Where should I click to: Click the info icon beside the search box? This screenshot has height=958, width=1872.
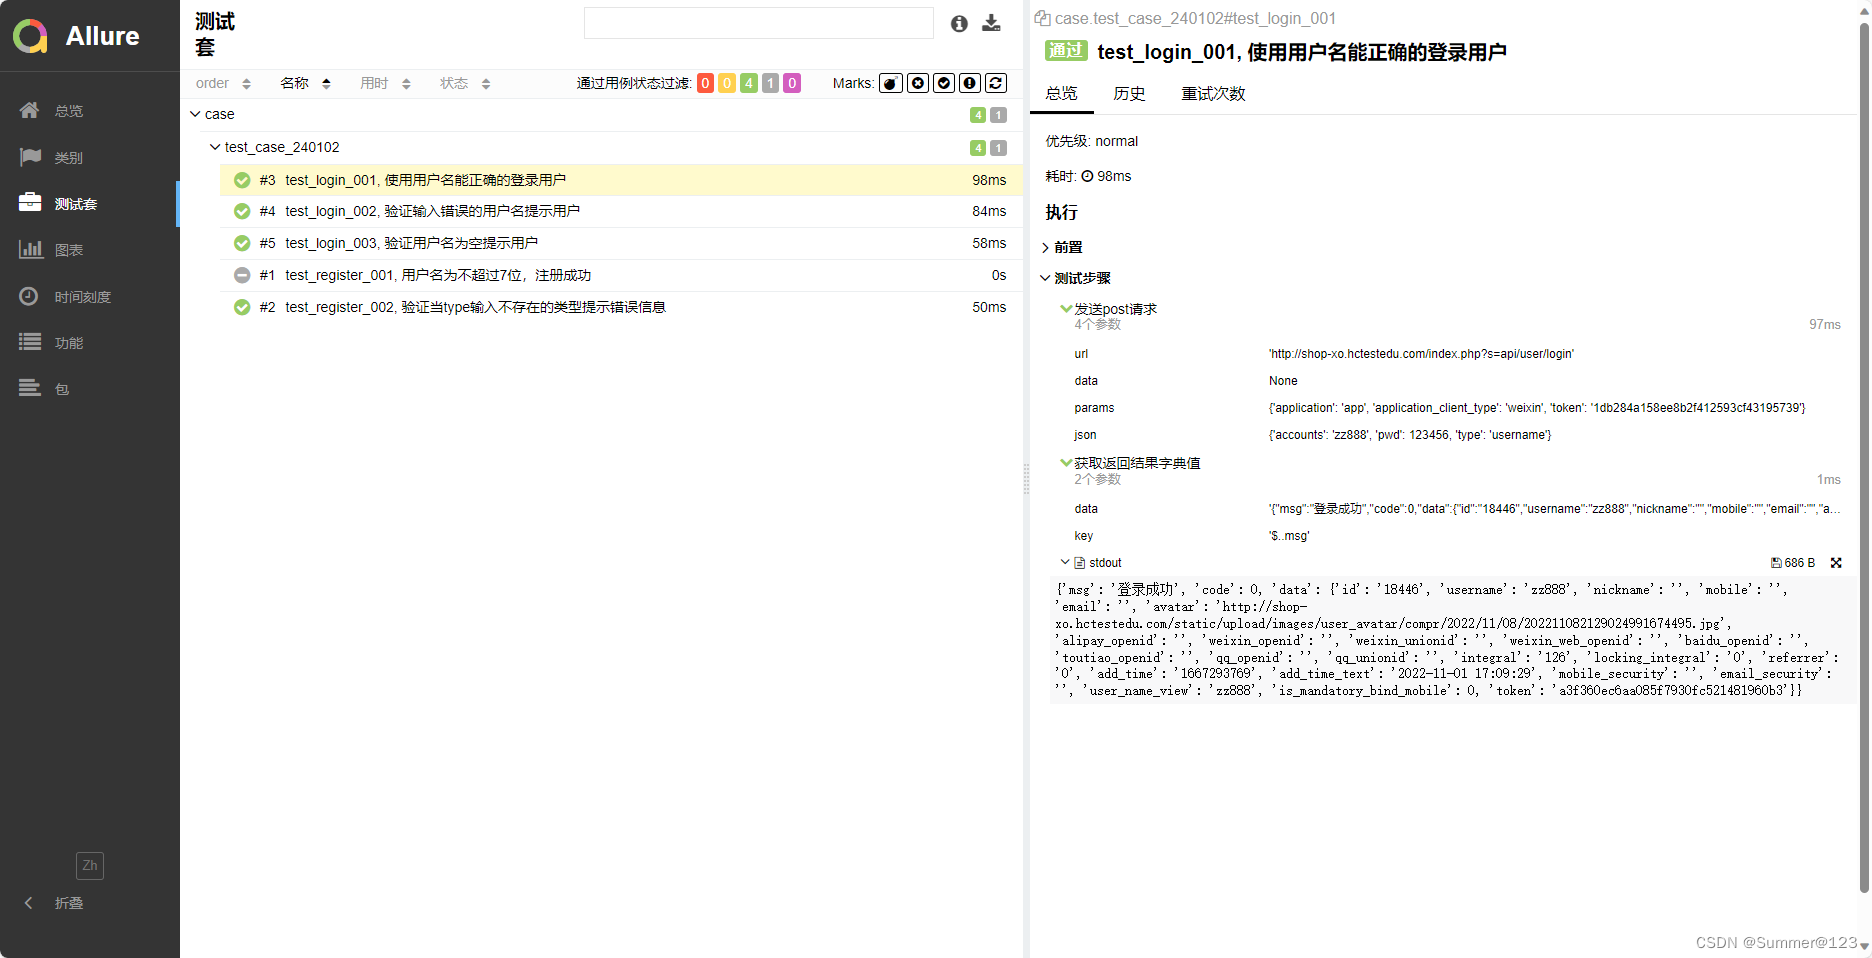959,23
